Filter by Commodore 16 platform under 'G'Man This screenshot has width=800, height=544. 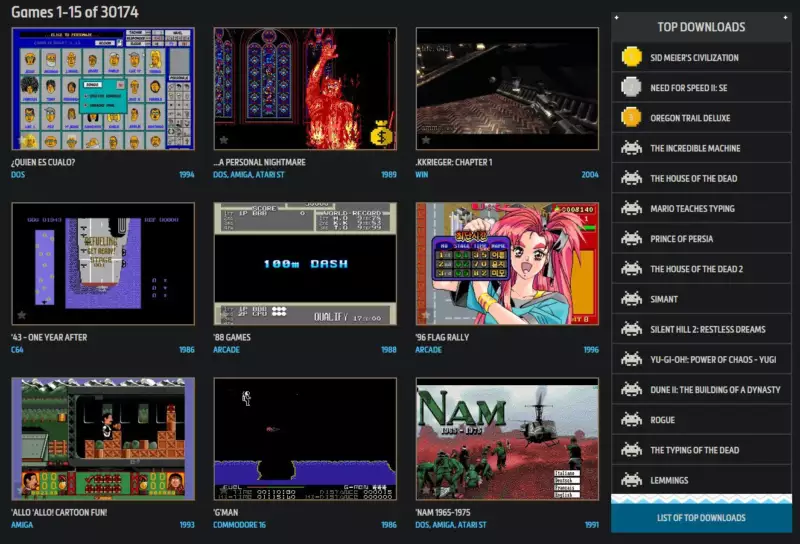click(x=239, y=525)
